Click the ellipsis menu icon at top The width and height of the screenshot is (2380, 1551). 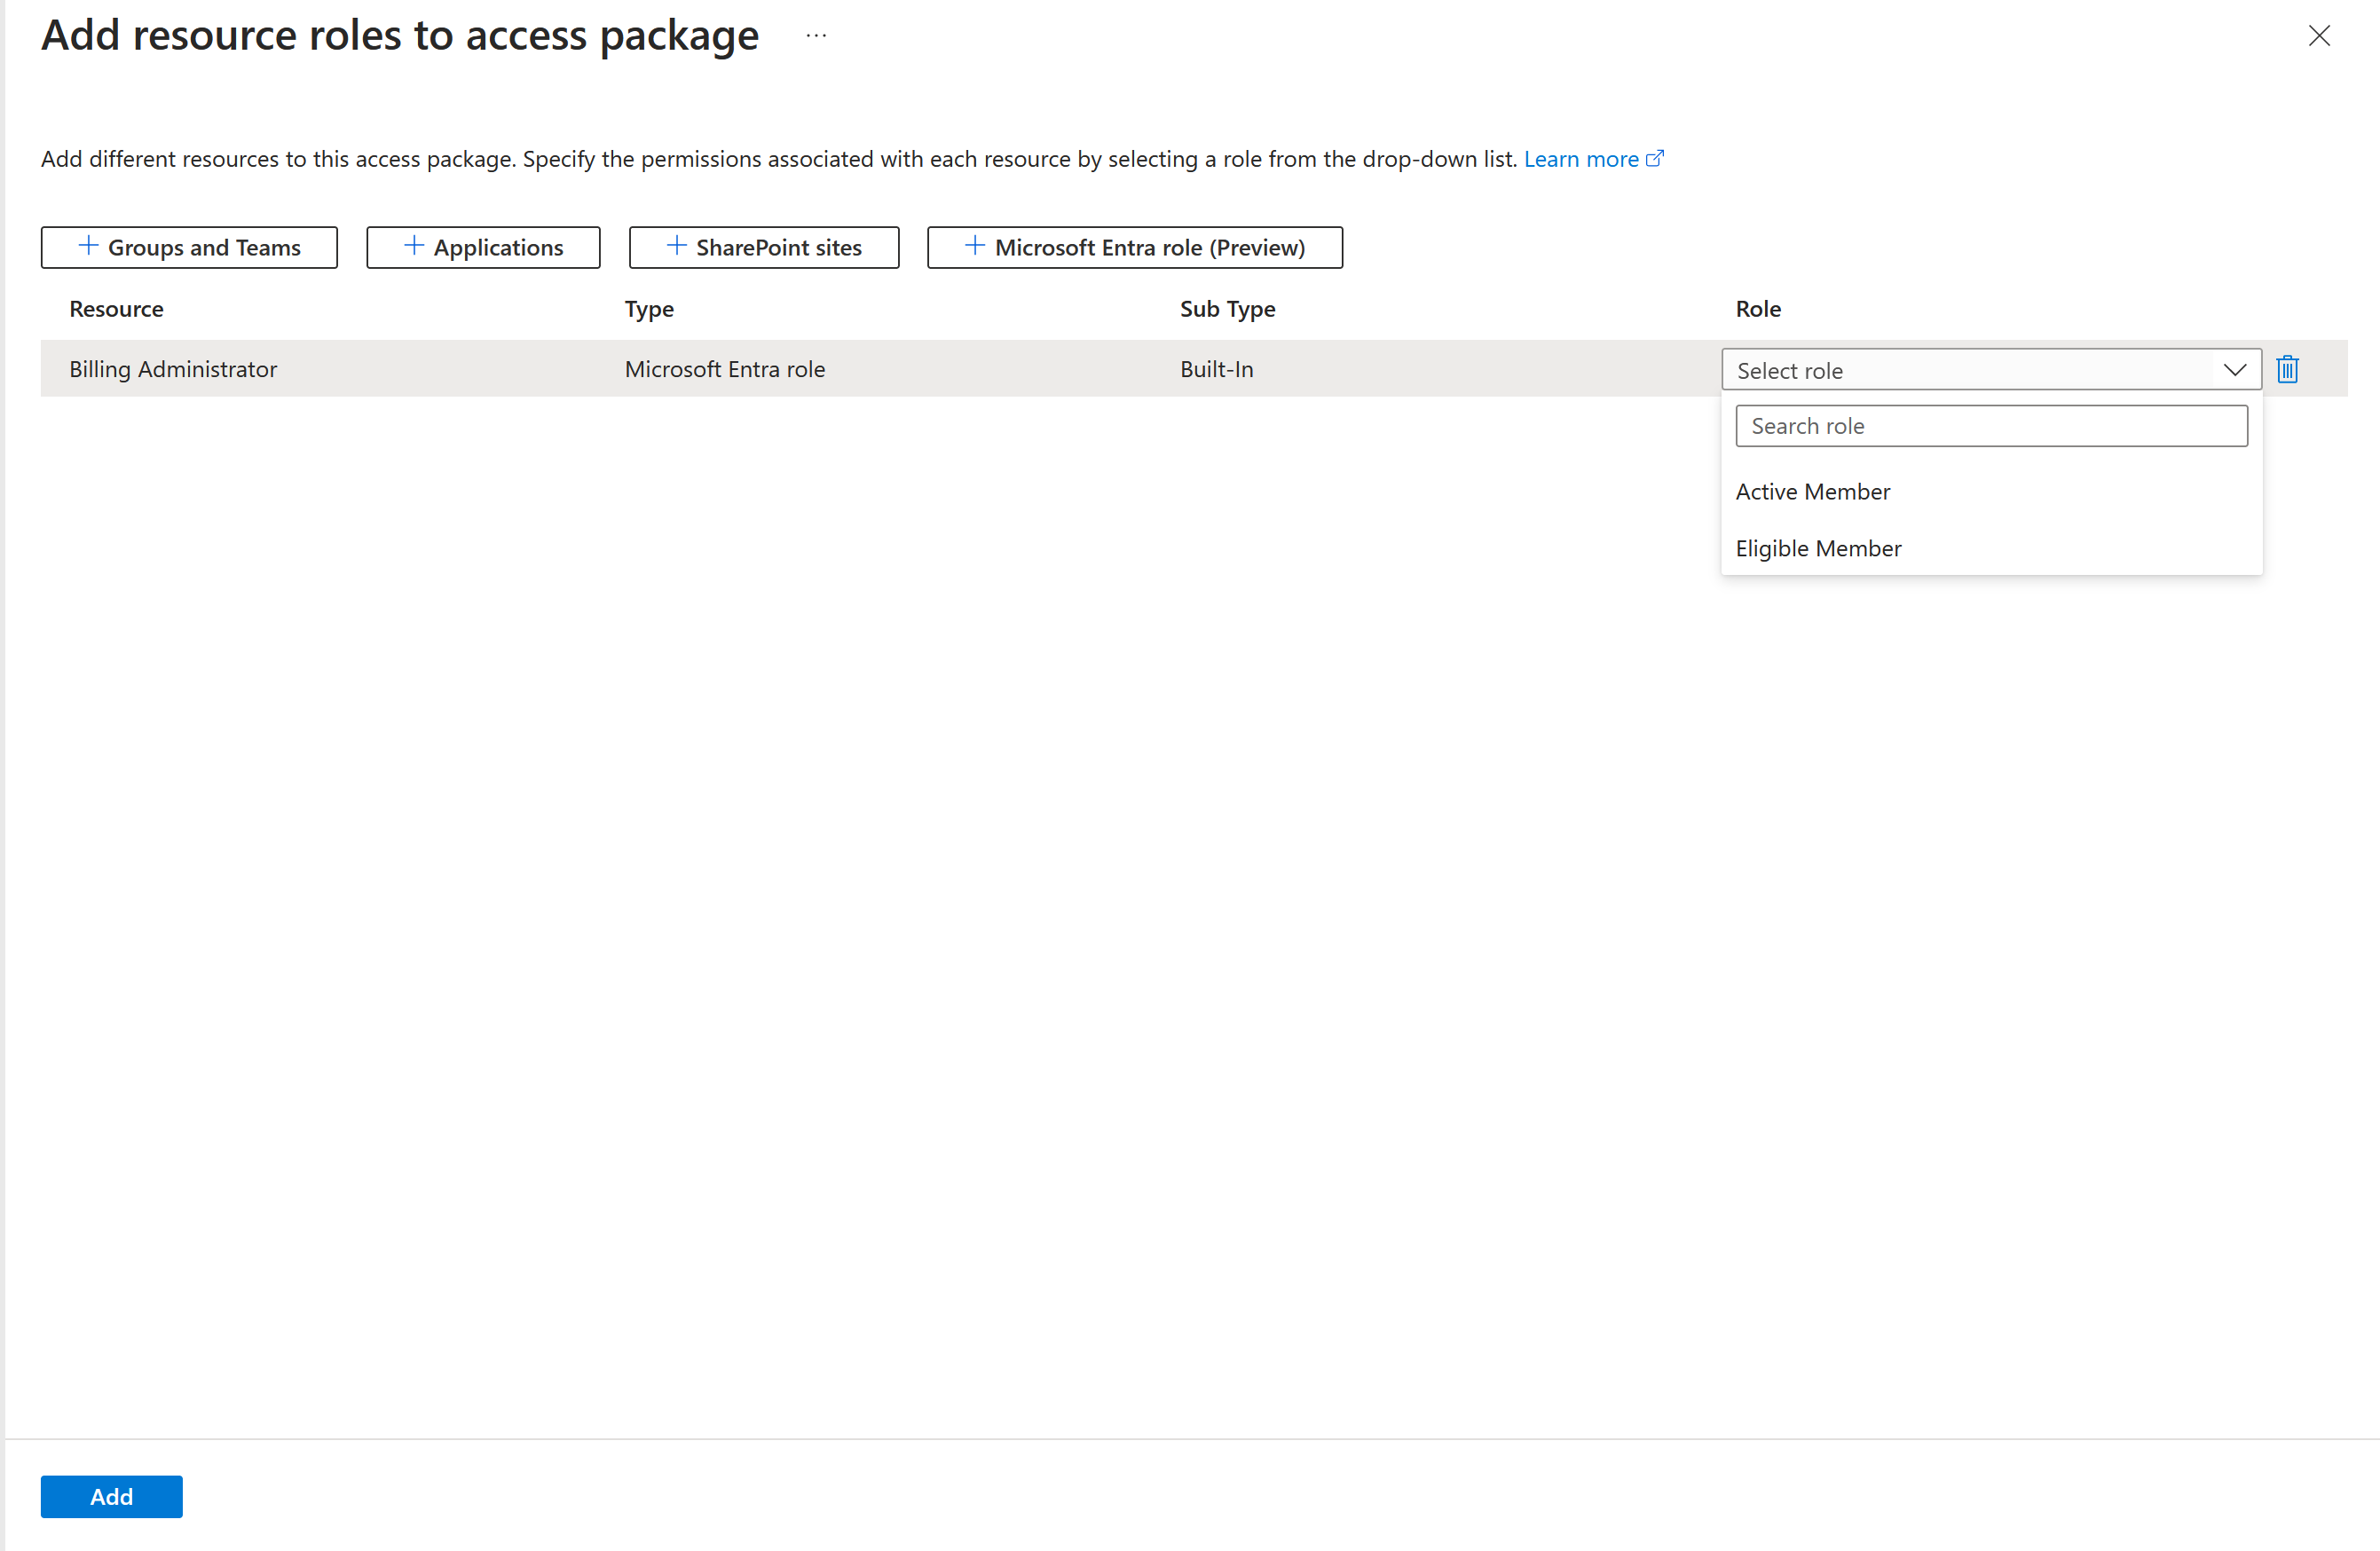pos(816,35)
